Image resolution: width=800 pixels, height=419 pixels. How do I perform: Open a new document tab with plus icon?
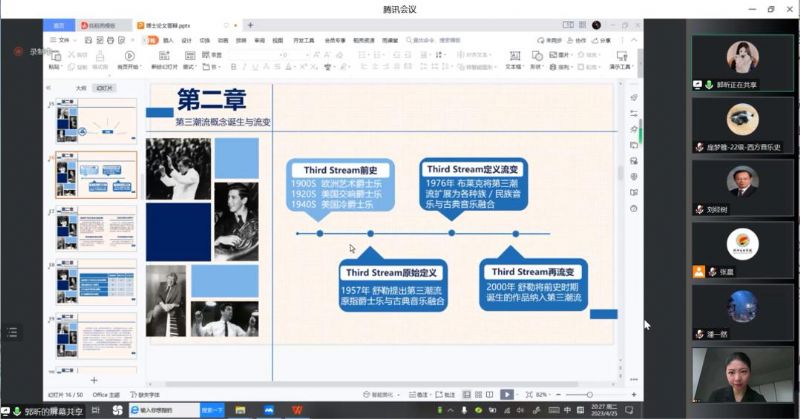pos(249,24)
